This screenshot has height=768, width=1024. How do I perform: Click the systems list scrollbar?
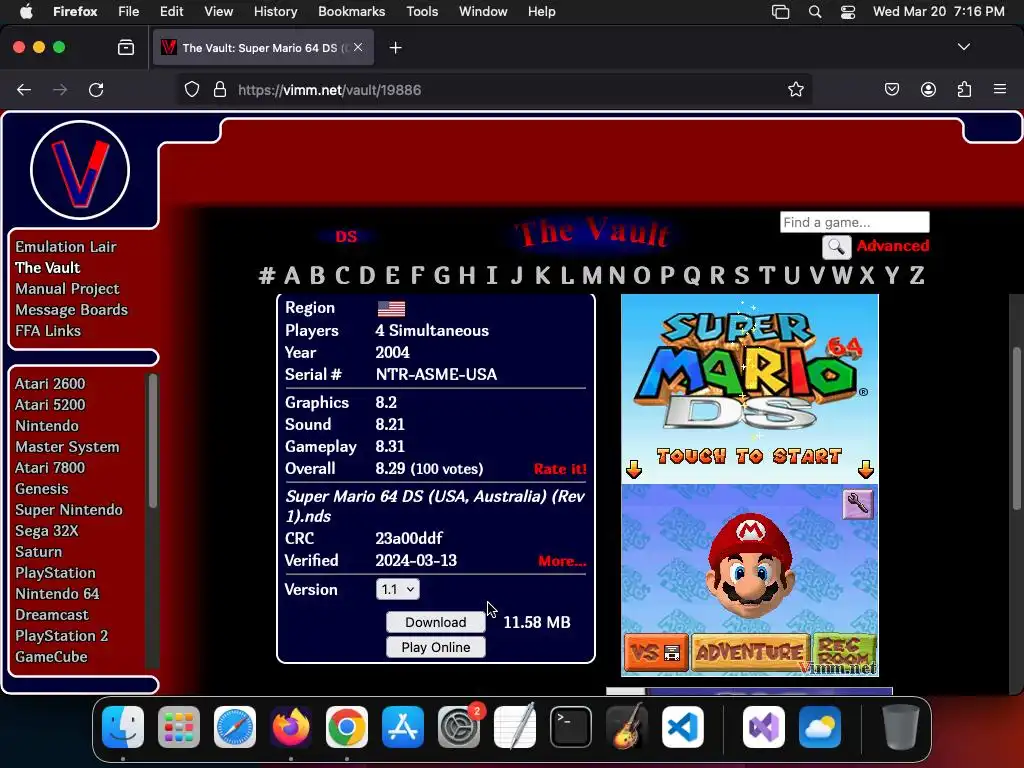[x=153, y=440]
